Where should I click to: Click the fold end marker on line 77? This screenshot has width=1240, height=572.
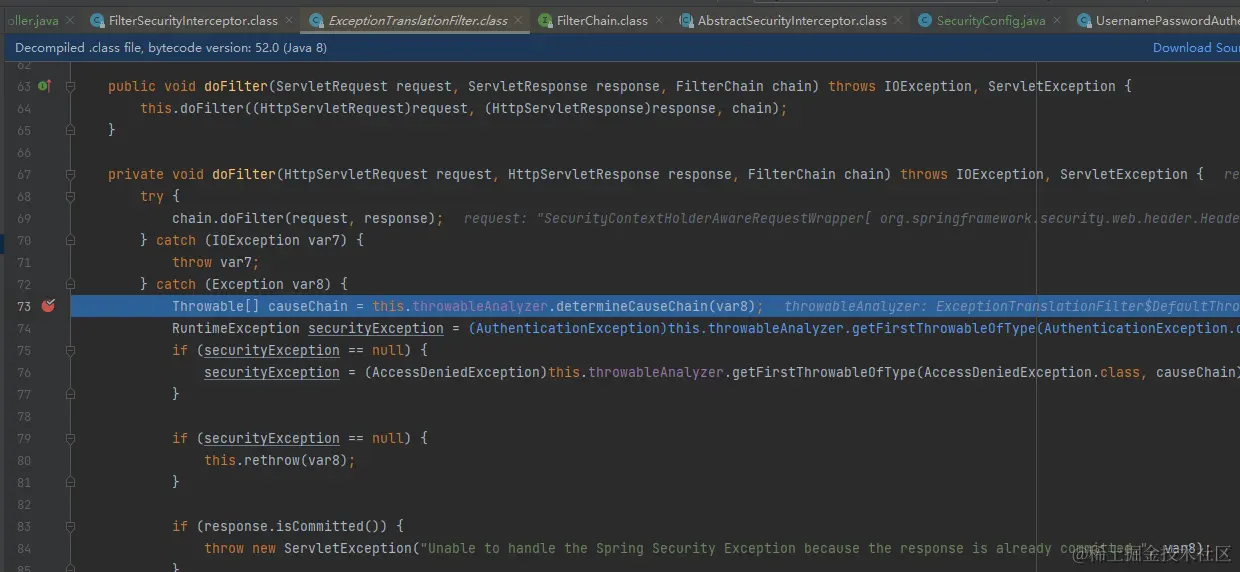click(71, 394)
